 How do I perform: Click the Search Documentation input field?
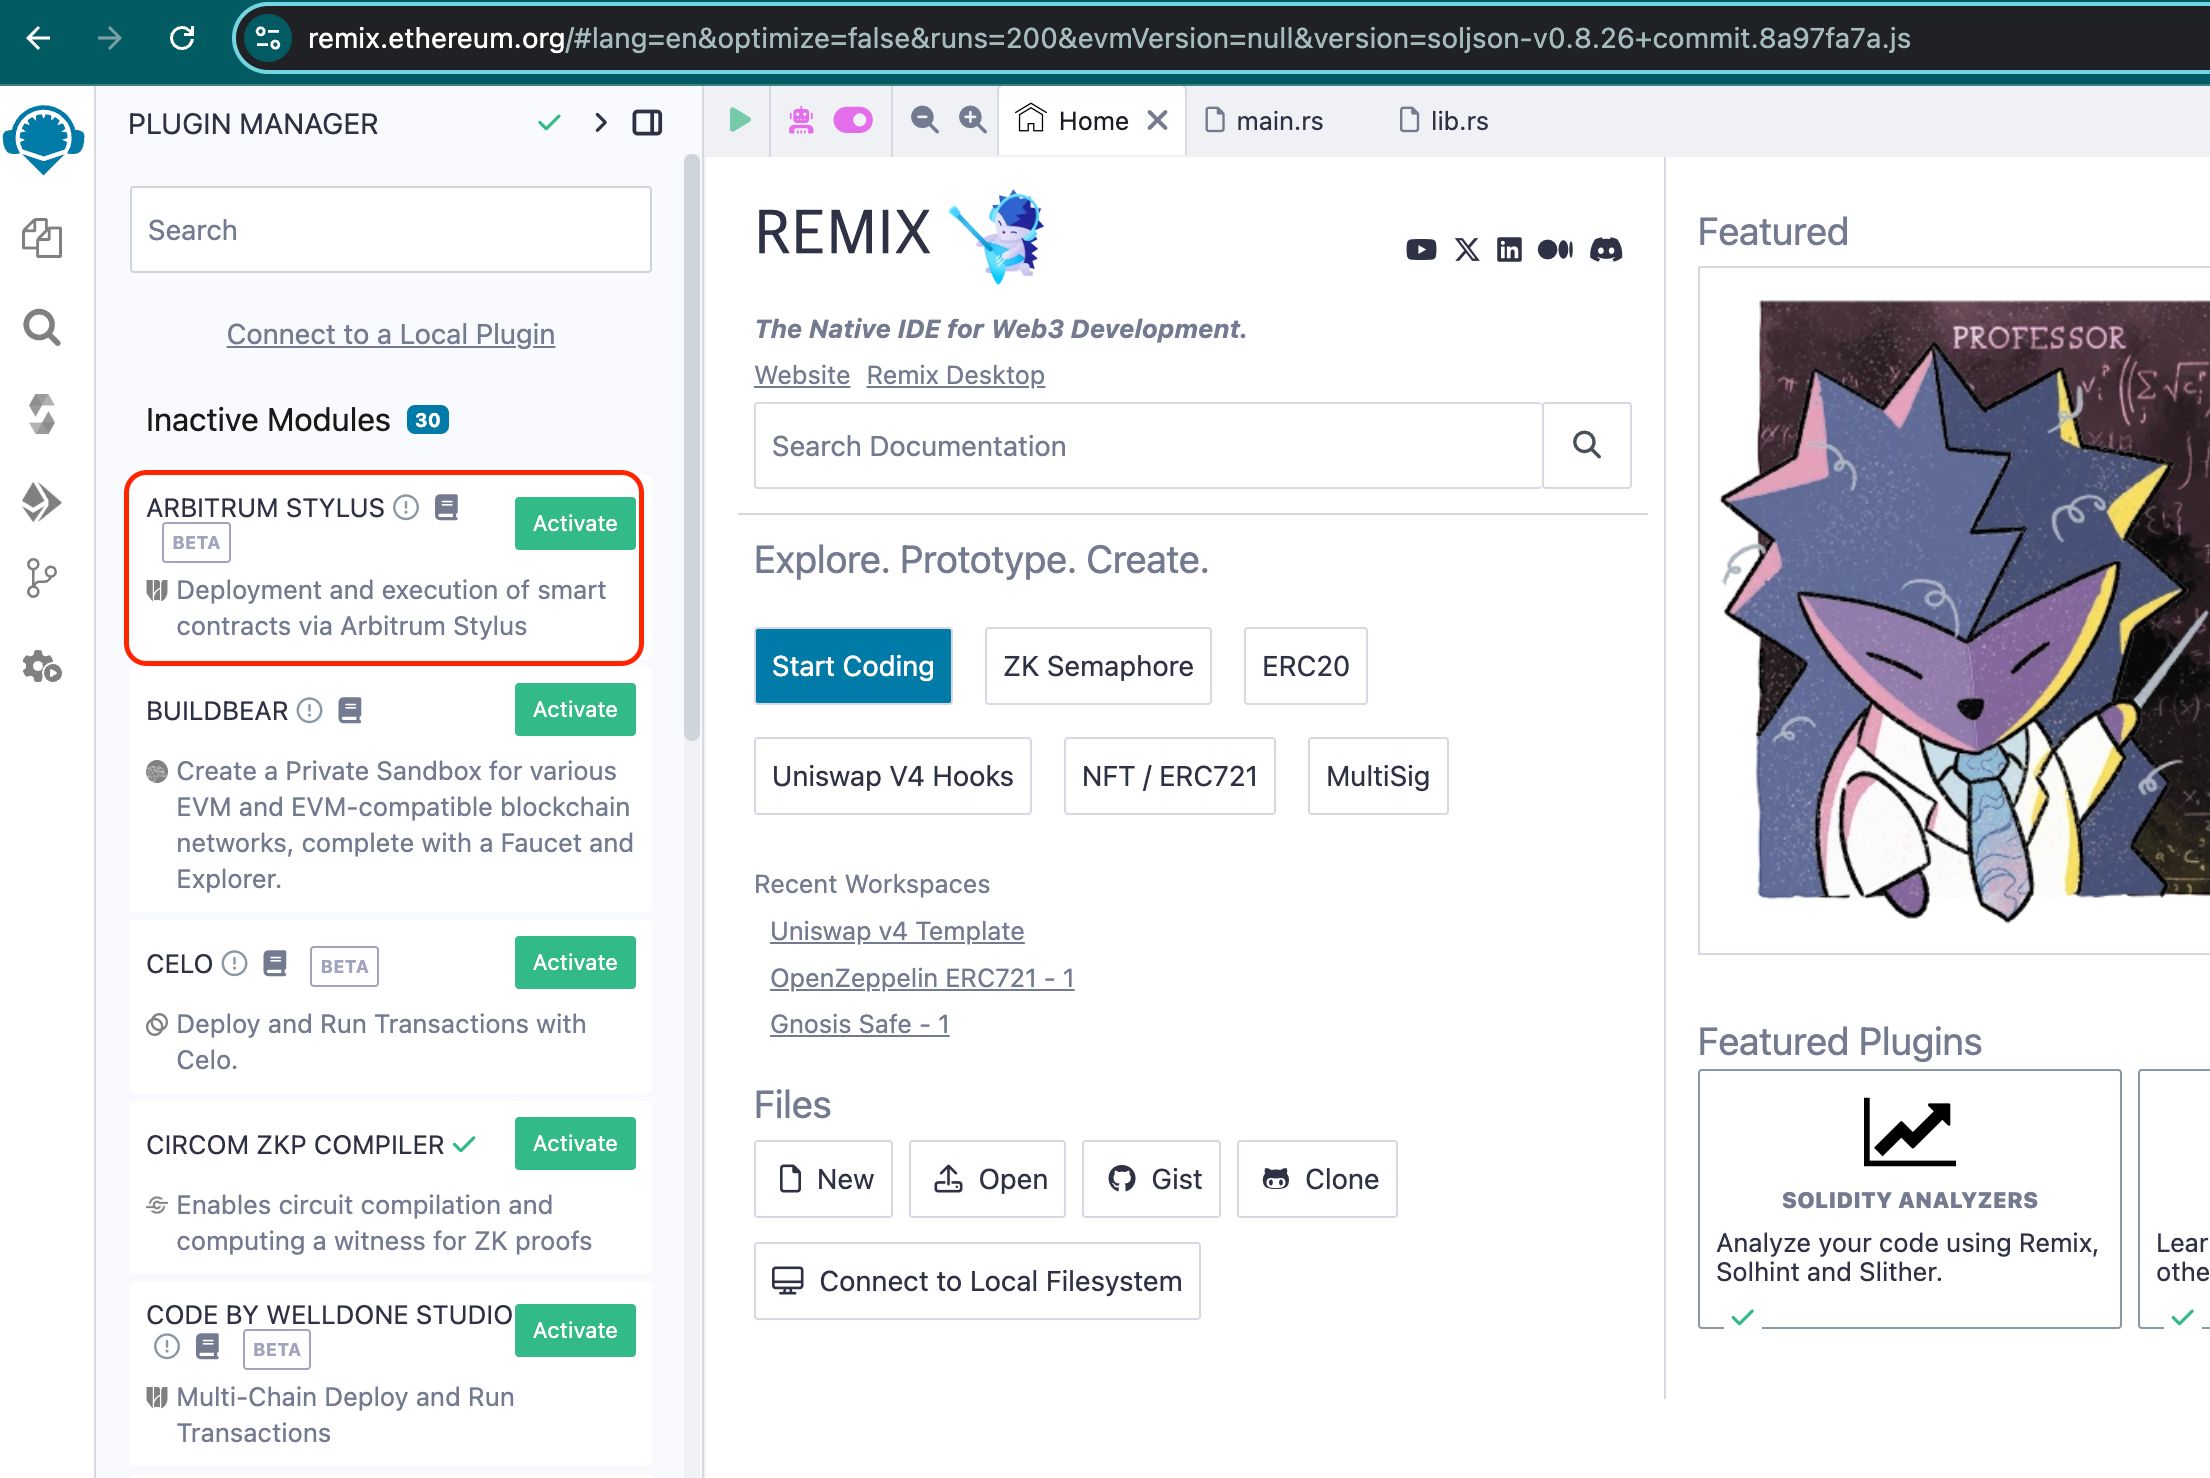point(1154,445)
